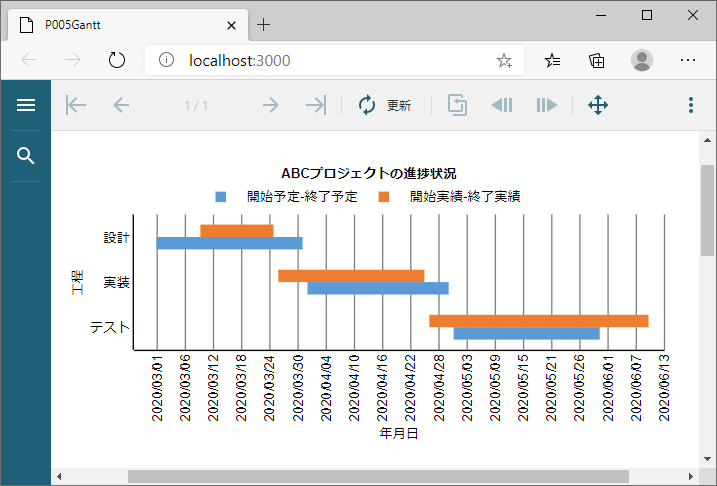The width and height of the screenshot is (717, 486).
Task: Click vertical scrollbar down arrow
Action: coord(707,459)
